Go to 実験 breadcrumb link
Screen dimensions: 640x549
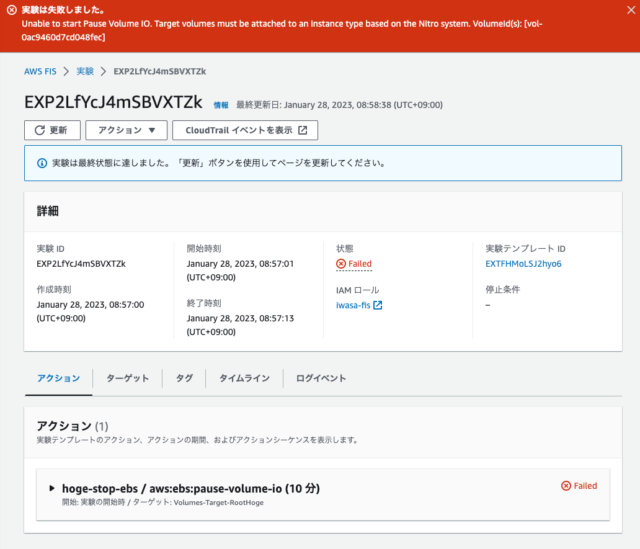click(x=85, y=71)
